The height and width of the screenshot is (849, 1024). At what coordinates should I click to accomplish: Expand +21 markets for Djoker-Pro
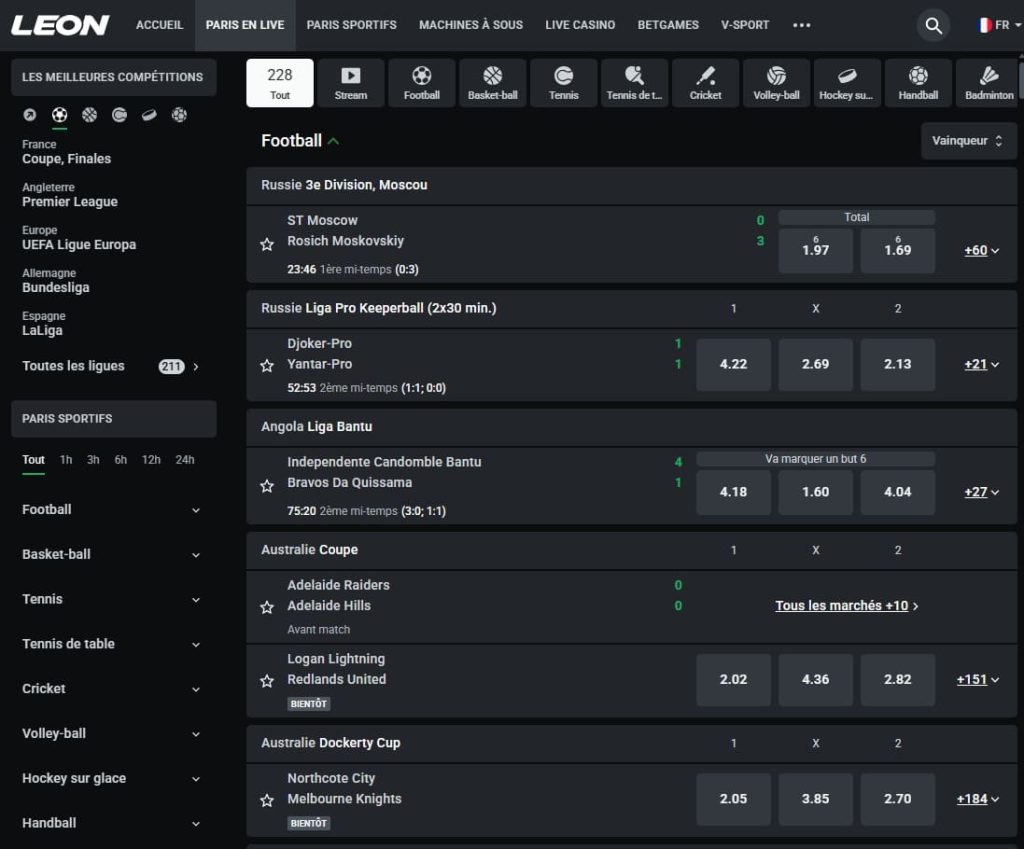982,364
